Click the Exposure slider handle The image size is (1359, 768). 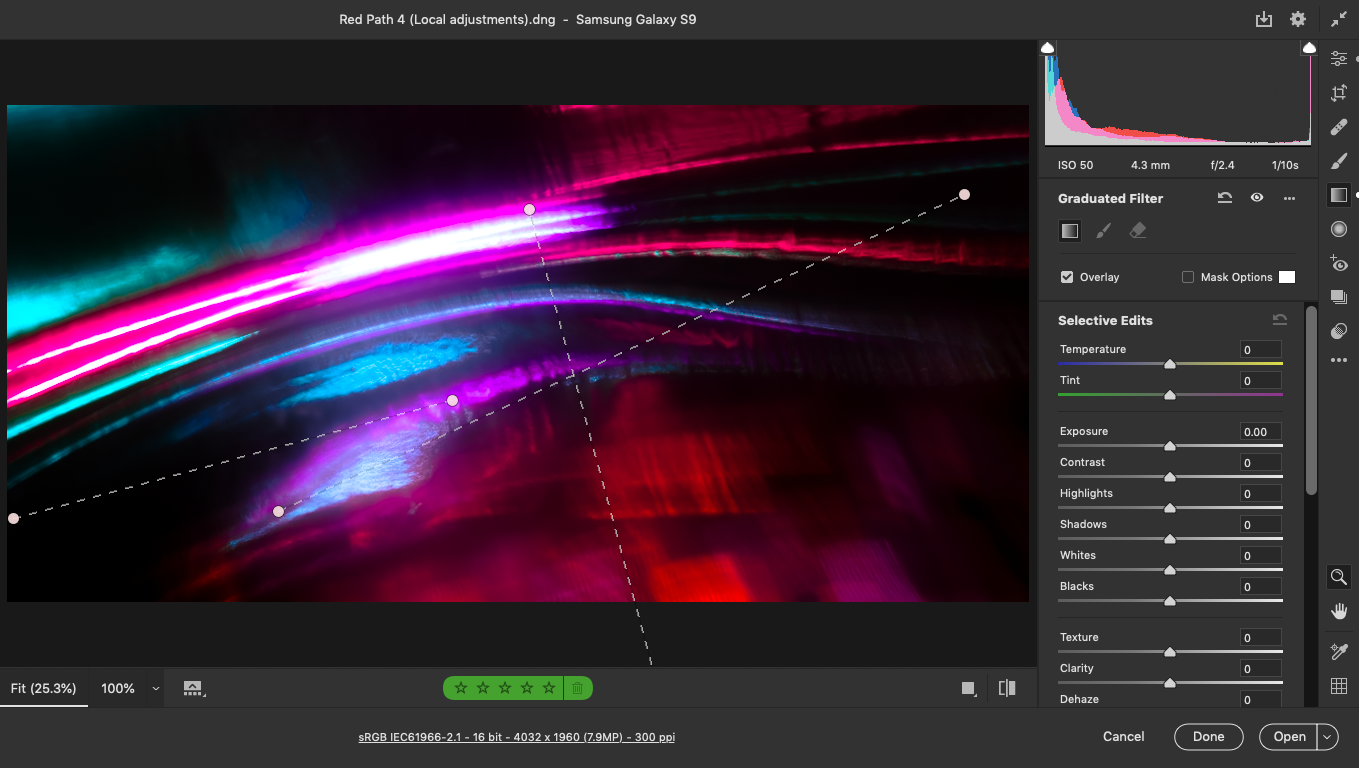1170,446
